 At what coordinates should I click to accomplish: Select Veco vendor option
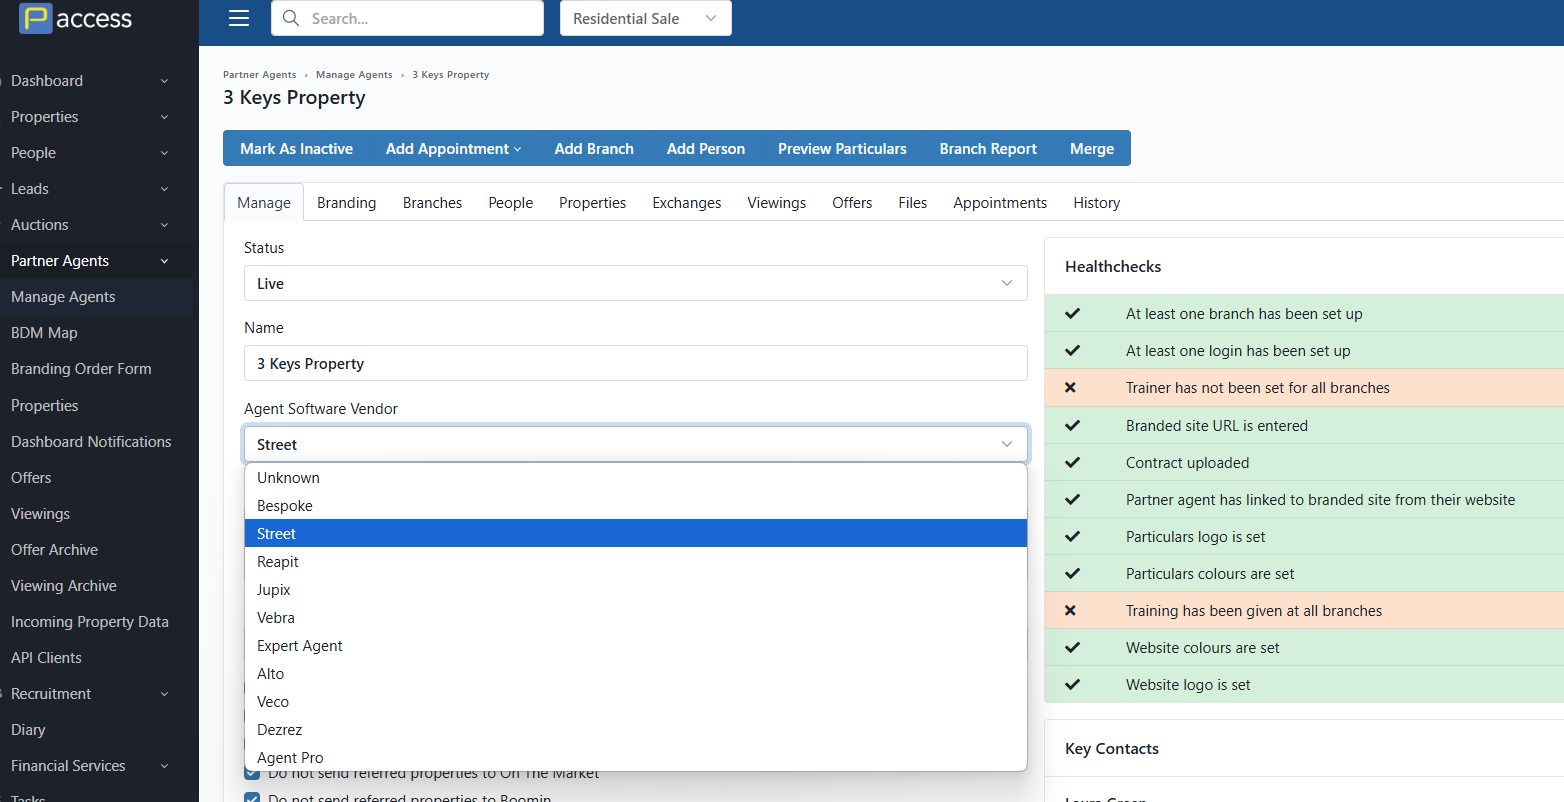[x=635, y=702]
